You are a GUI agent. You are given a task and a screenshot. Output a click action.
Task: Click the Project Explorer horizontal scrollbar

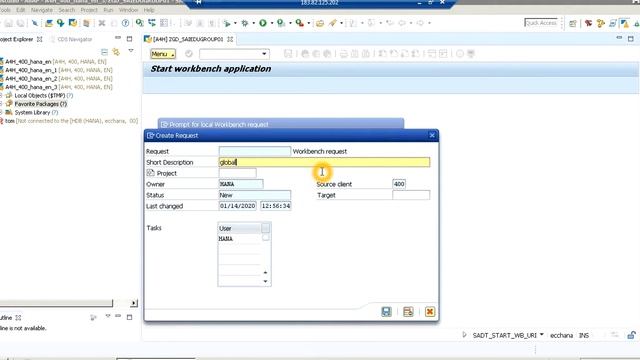(56, 303)
